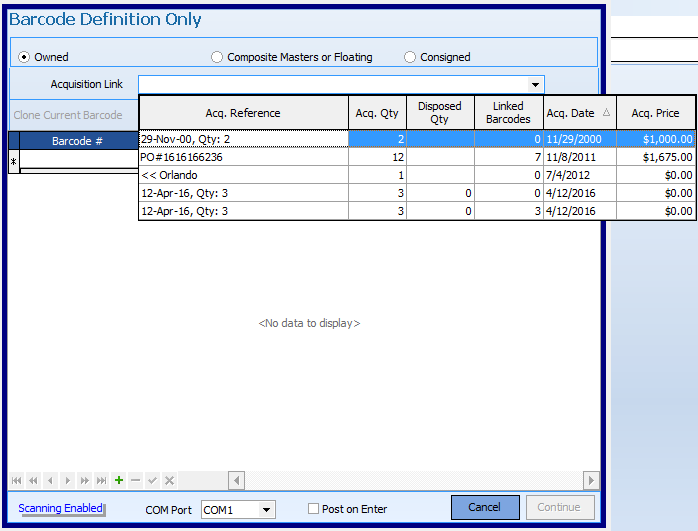Click the cancel edit X icon
Screen dimensions: 698x531
pos(169,481)
